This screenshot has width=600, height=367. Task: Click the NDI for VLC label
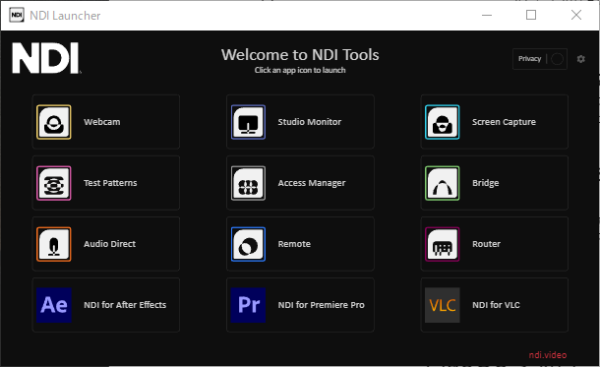pyautogui.click(x=496, y=305)
